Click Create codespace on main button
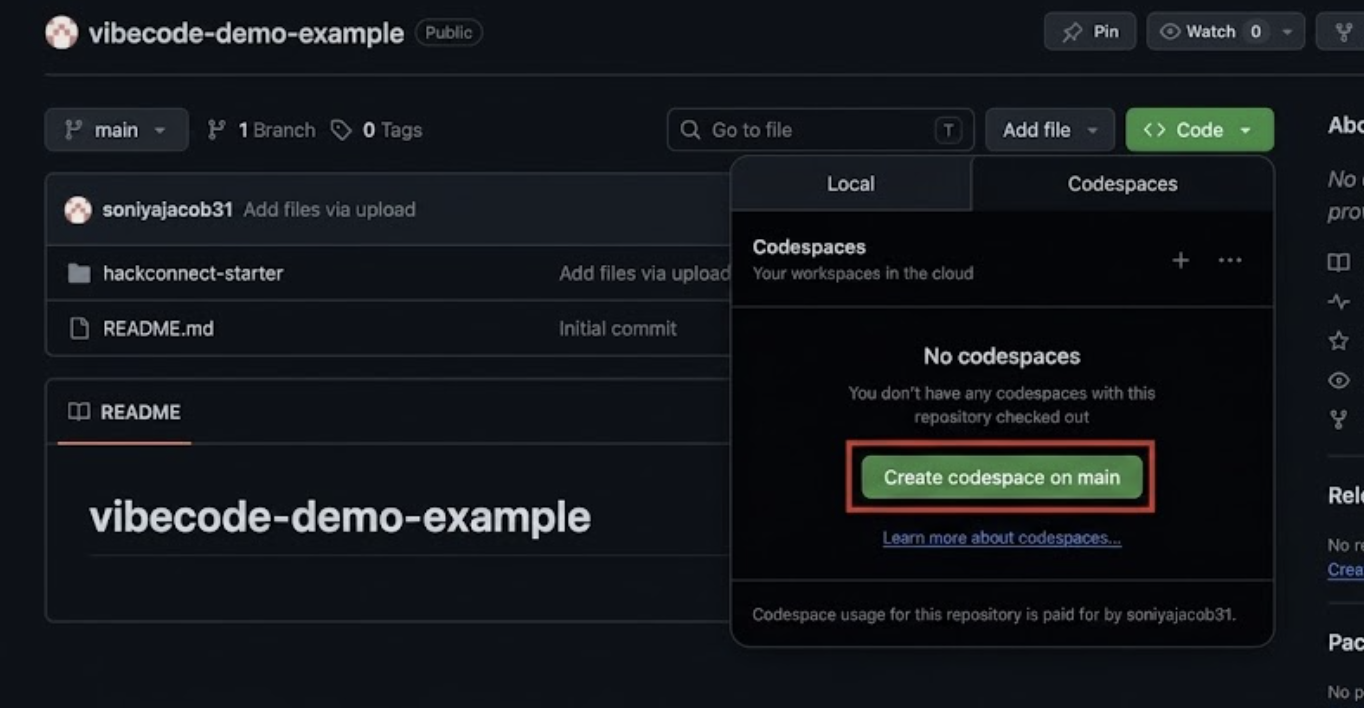 (1001, 477)
